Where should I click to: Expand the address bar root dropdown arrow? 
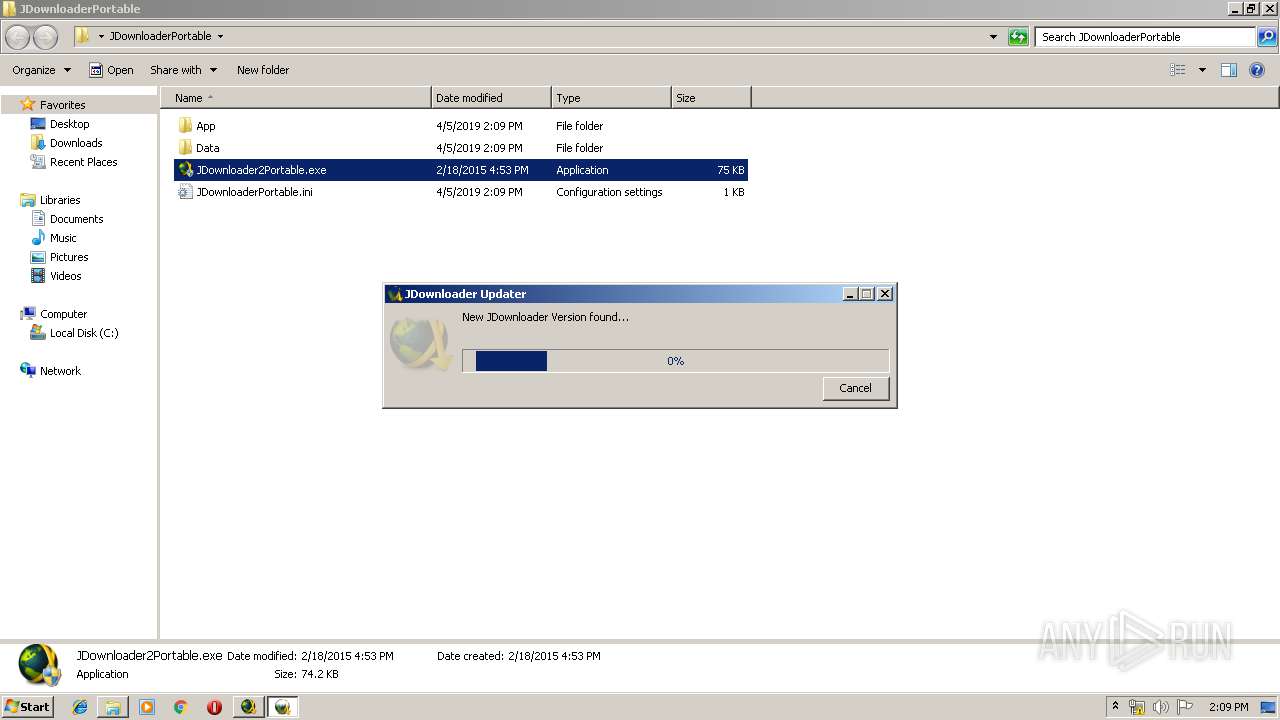[x=101, y=36]
